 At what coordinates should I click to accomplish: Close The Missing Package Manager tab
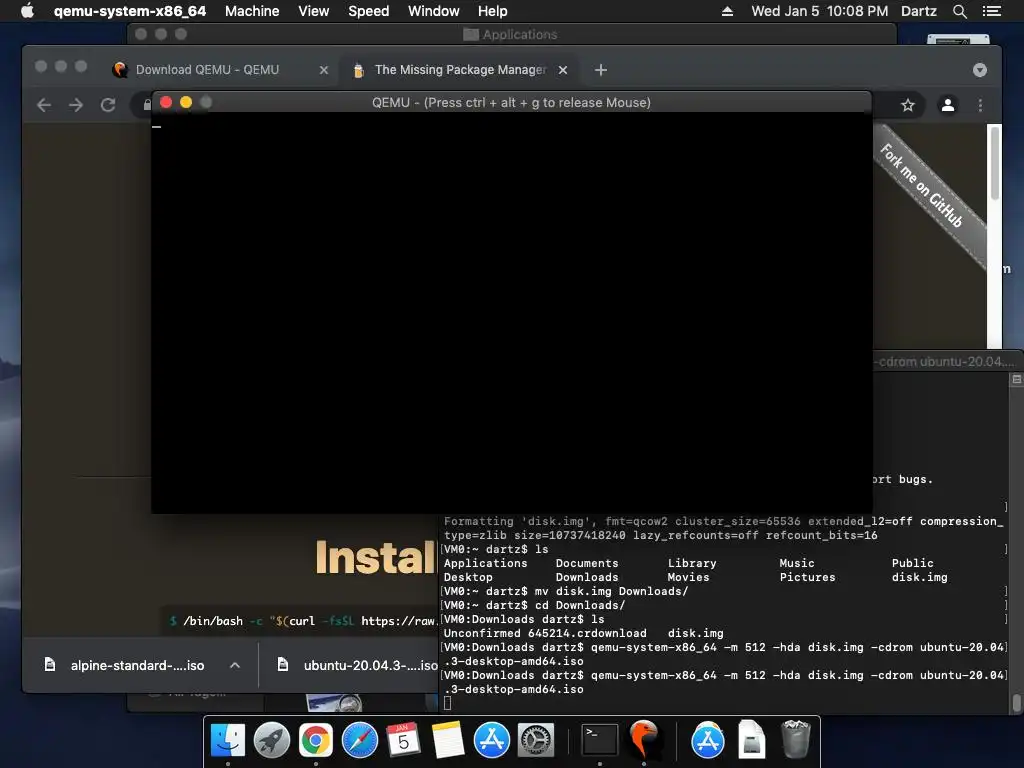[x=562, y=70]
